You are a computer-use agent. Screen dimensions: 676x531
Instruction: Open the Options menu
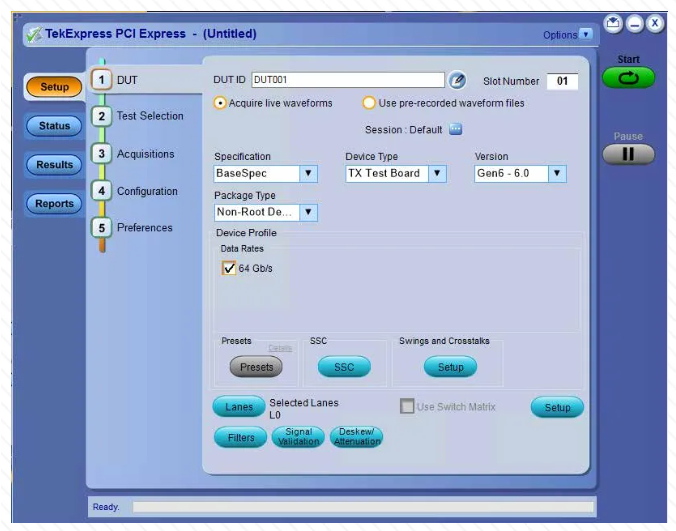567,35
